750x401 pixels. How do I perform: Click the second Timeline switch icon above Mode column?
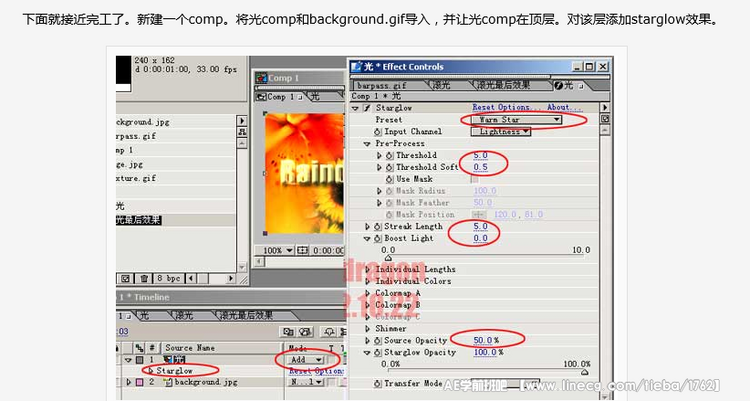(x=305, y=332)
